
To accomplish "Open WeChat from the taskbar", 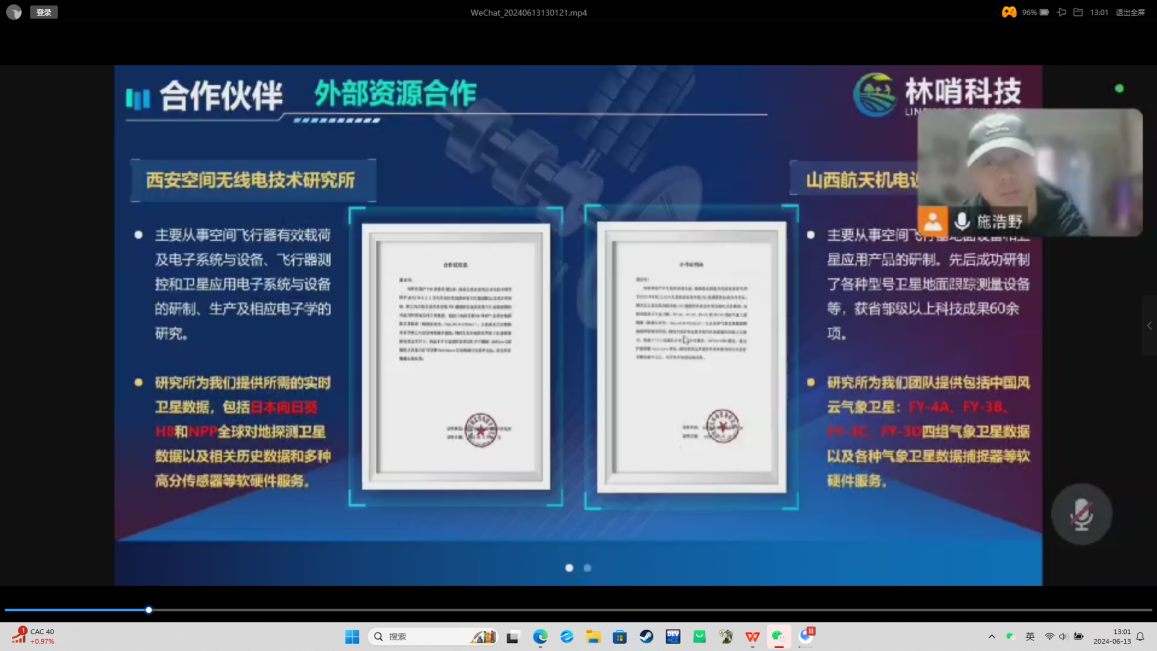I will coord(778,637).
